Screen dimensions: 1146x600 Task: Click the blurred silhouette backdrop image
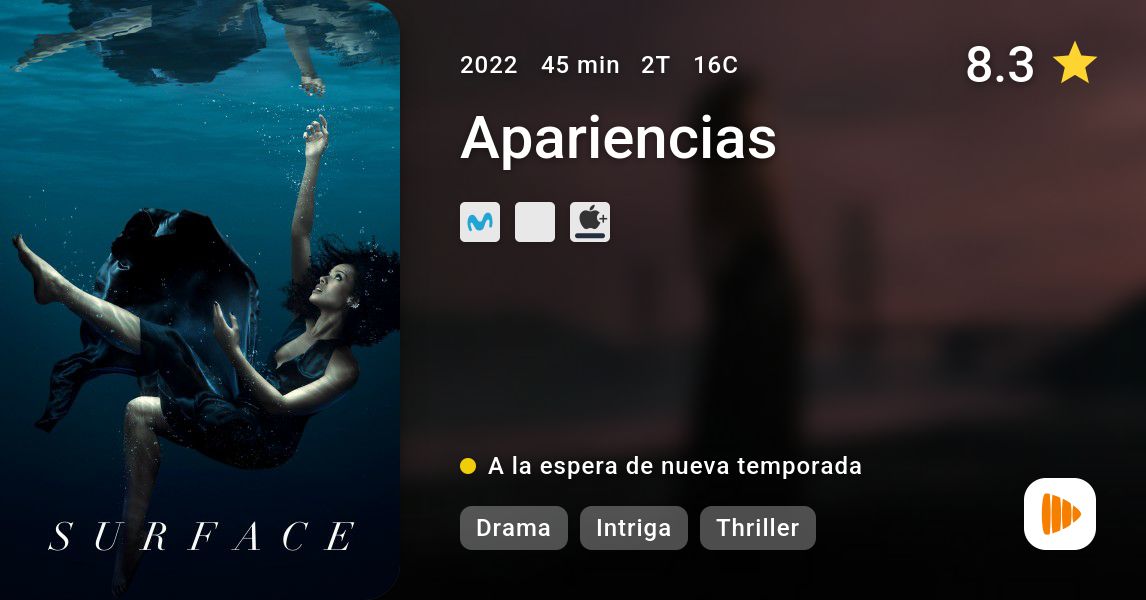tap(773, 300)
